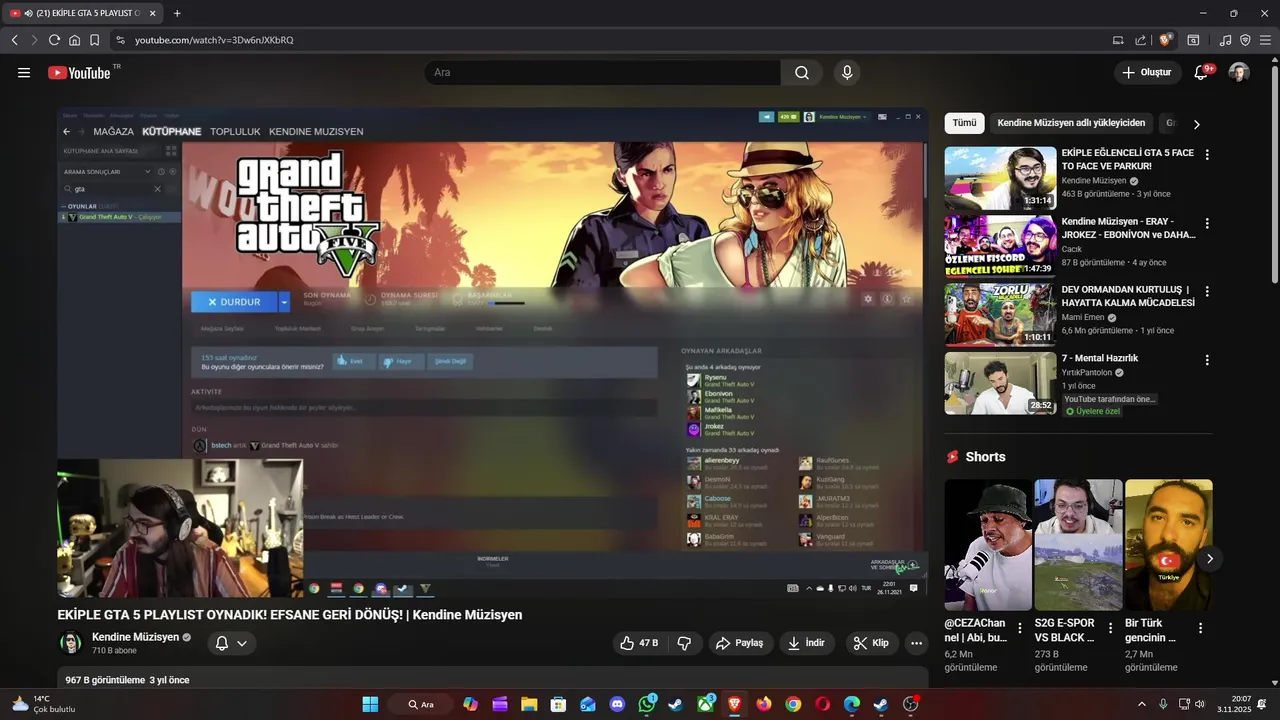Image resolution: width=1280 pixels, height=720 pixels.
Task: Open Discord from the taskbar
Action: click(617, 704)
